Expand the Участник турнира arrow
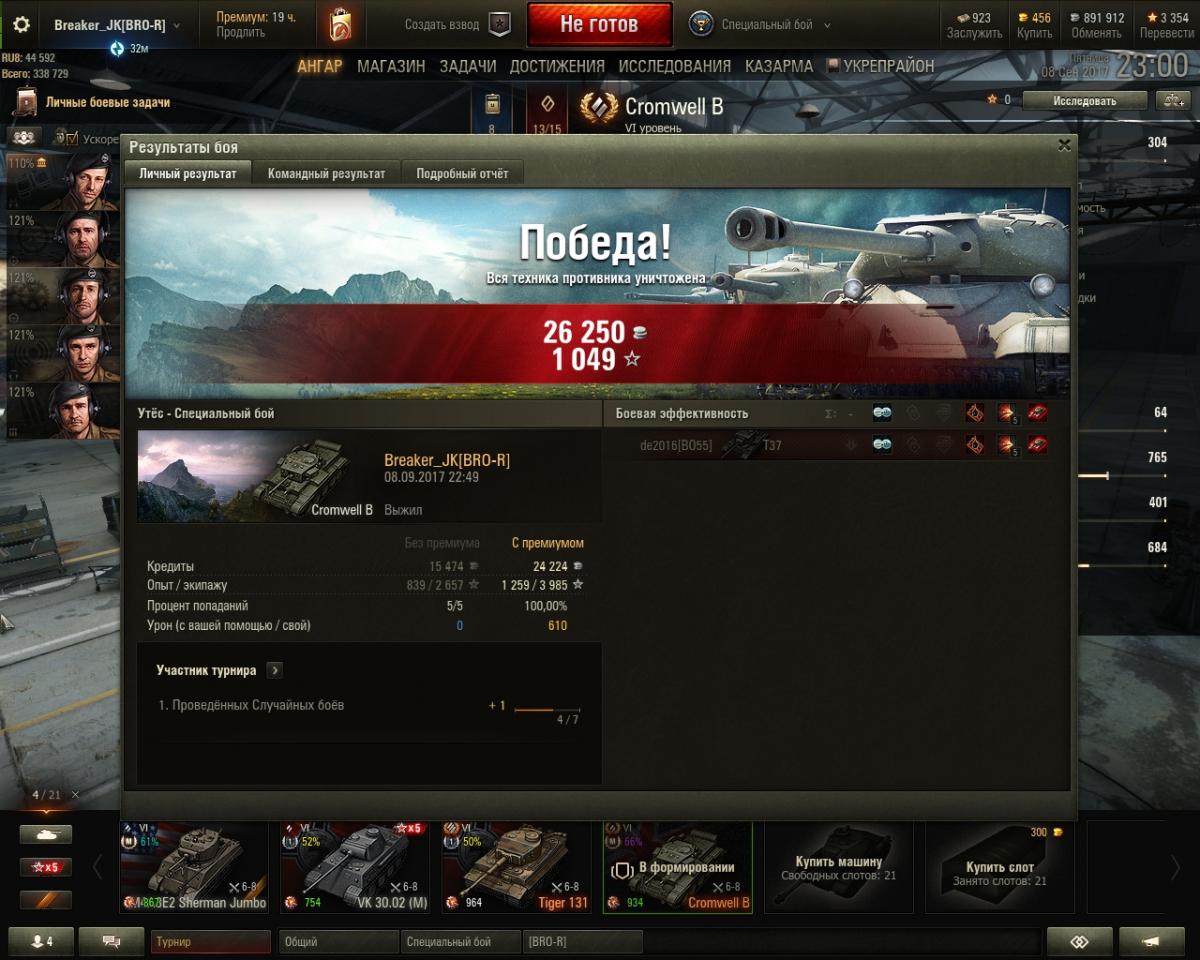 pyautogui.click(x=275, y=670)
